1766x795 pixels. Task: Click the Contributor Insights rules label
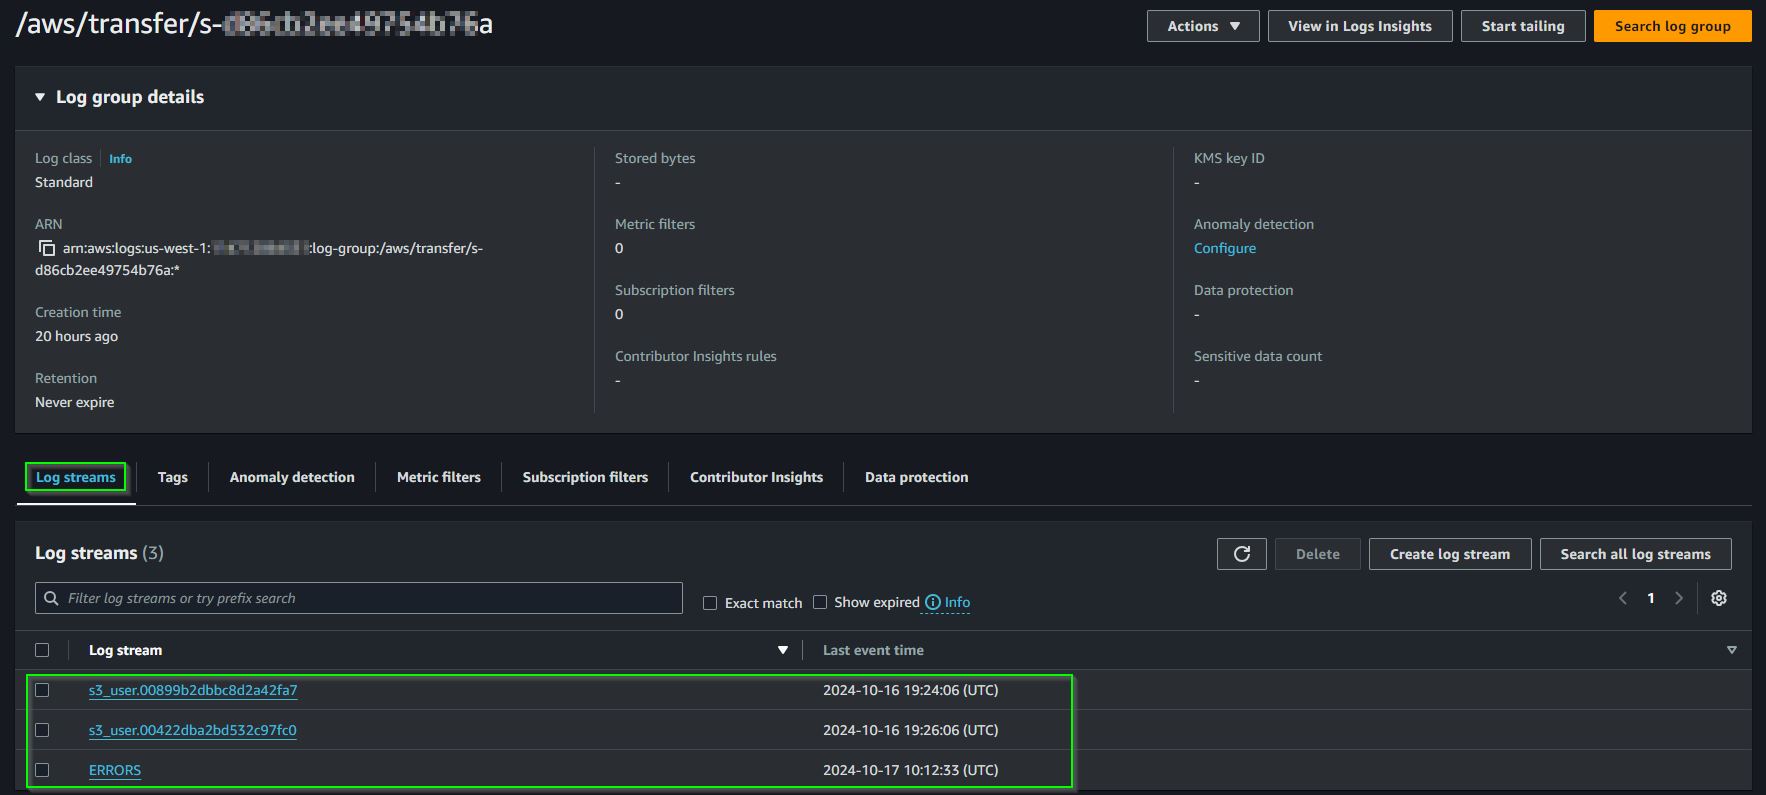[696, 356]
